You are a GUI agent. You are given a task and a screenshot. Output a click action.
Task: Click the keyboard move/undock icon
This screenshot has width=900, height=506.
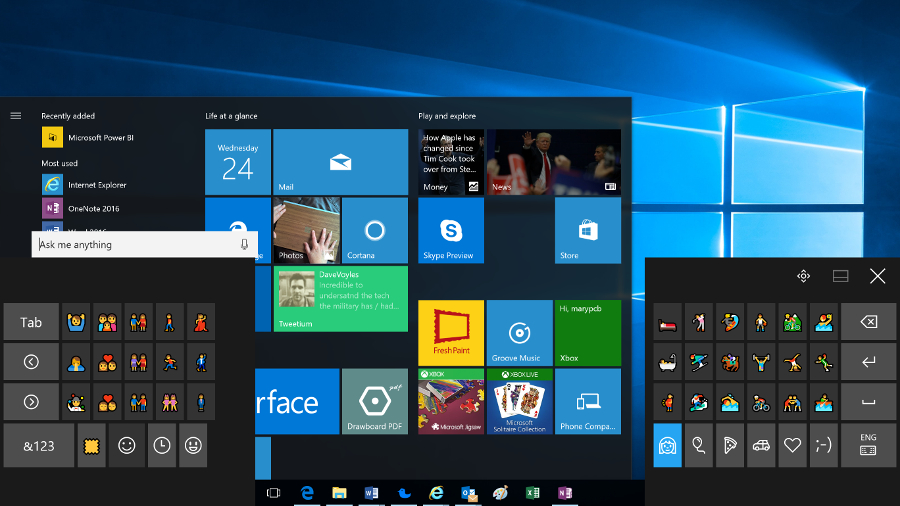803,276
